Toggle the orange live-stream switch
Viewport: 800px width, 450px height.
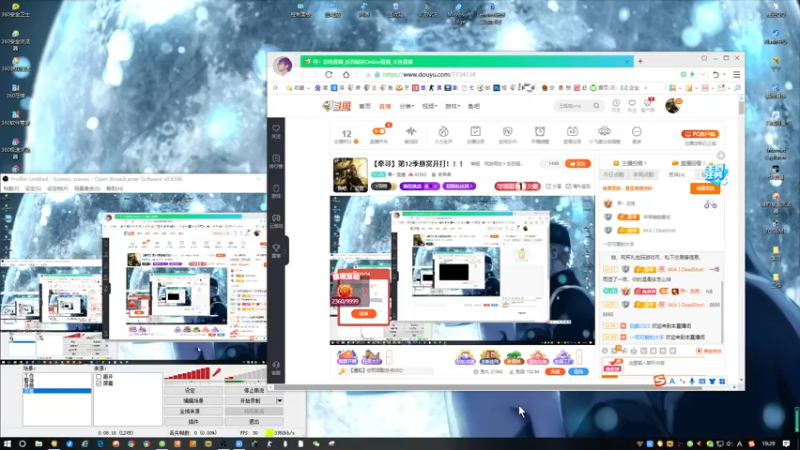click(x=379, y=131)
